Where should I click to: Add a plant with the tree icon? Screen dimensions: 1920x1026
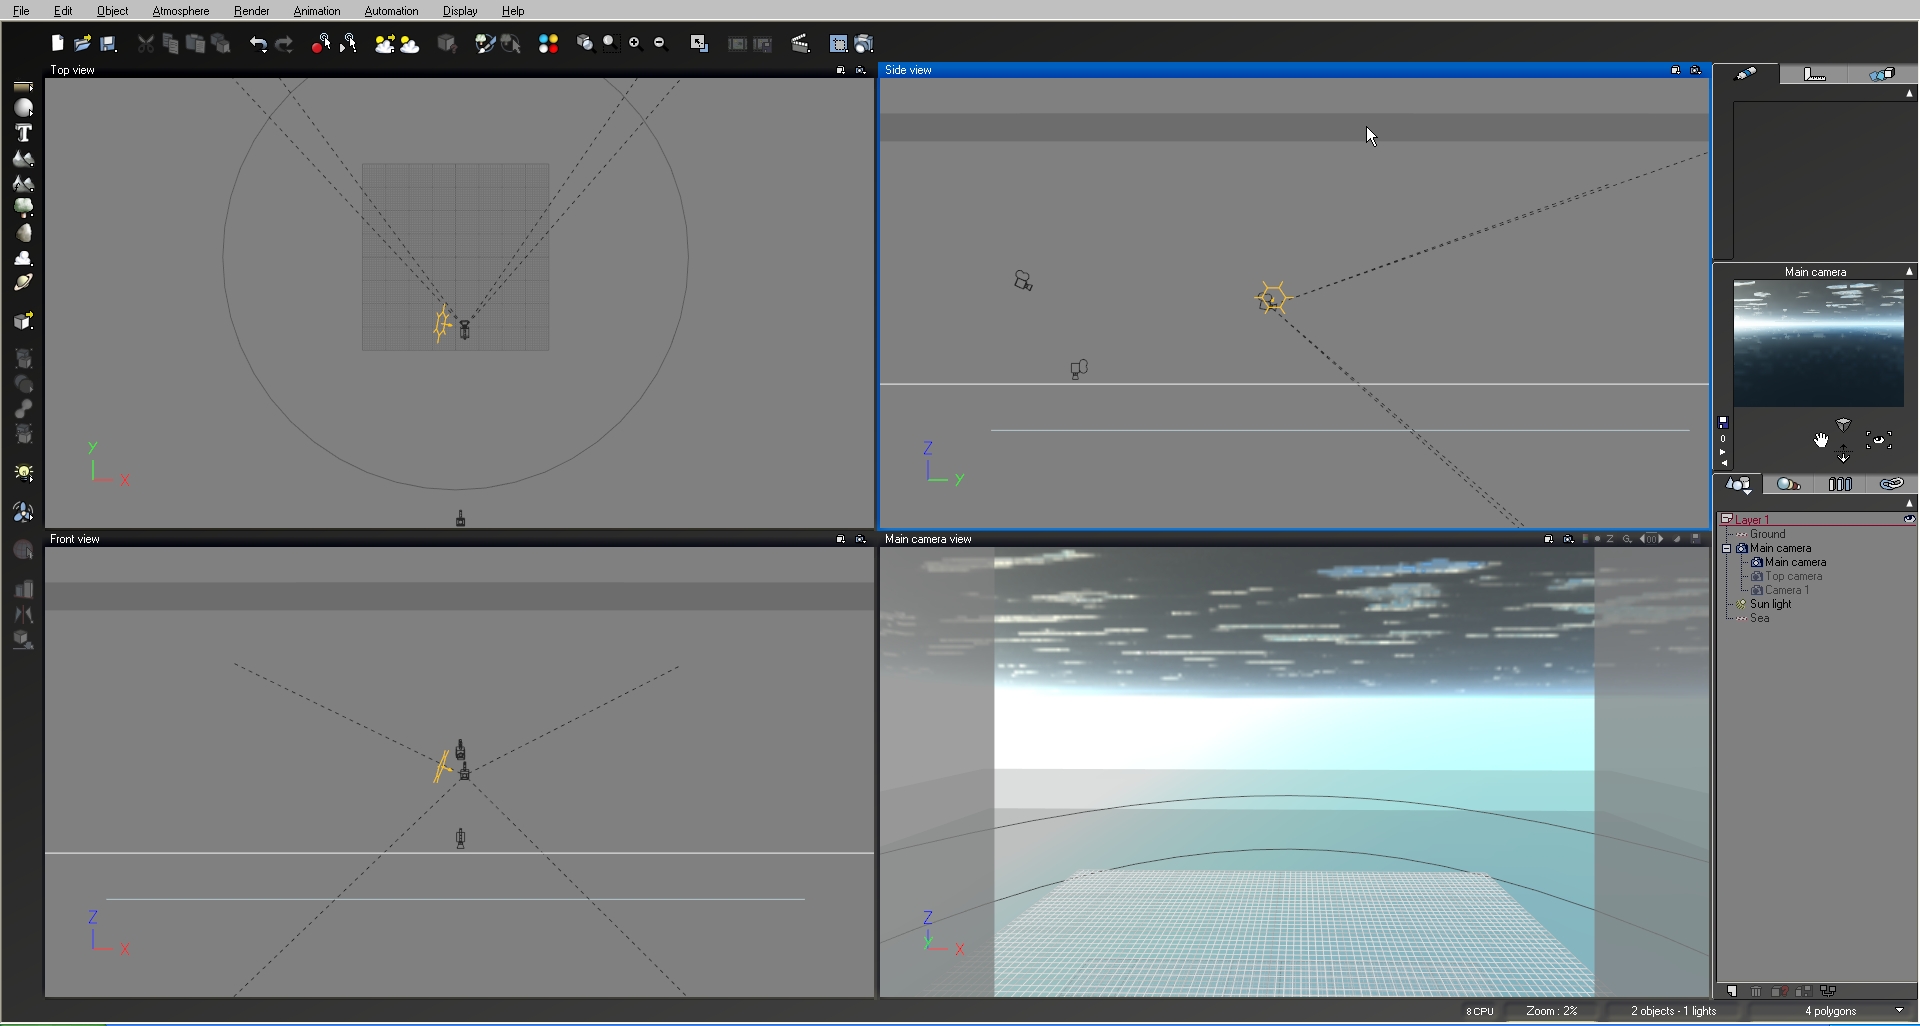click(23, 208)
